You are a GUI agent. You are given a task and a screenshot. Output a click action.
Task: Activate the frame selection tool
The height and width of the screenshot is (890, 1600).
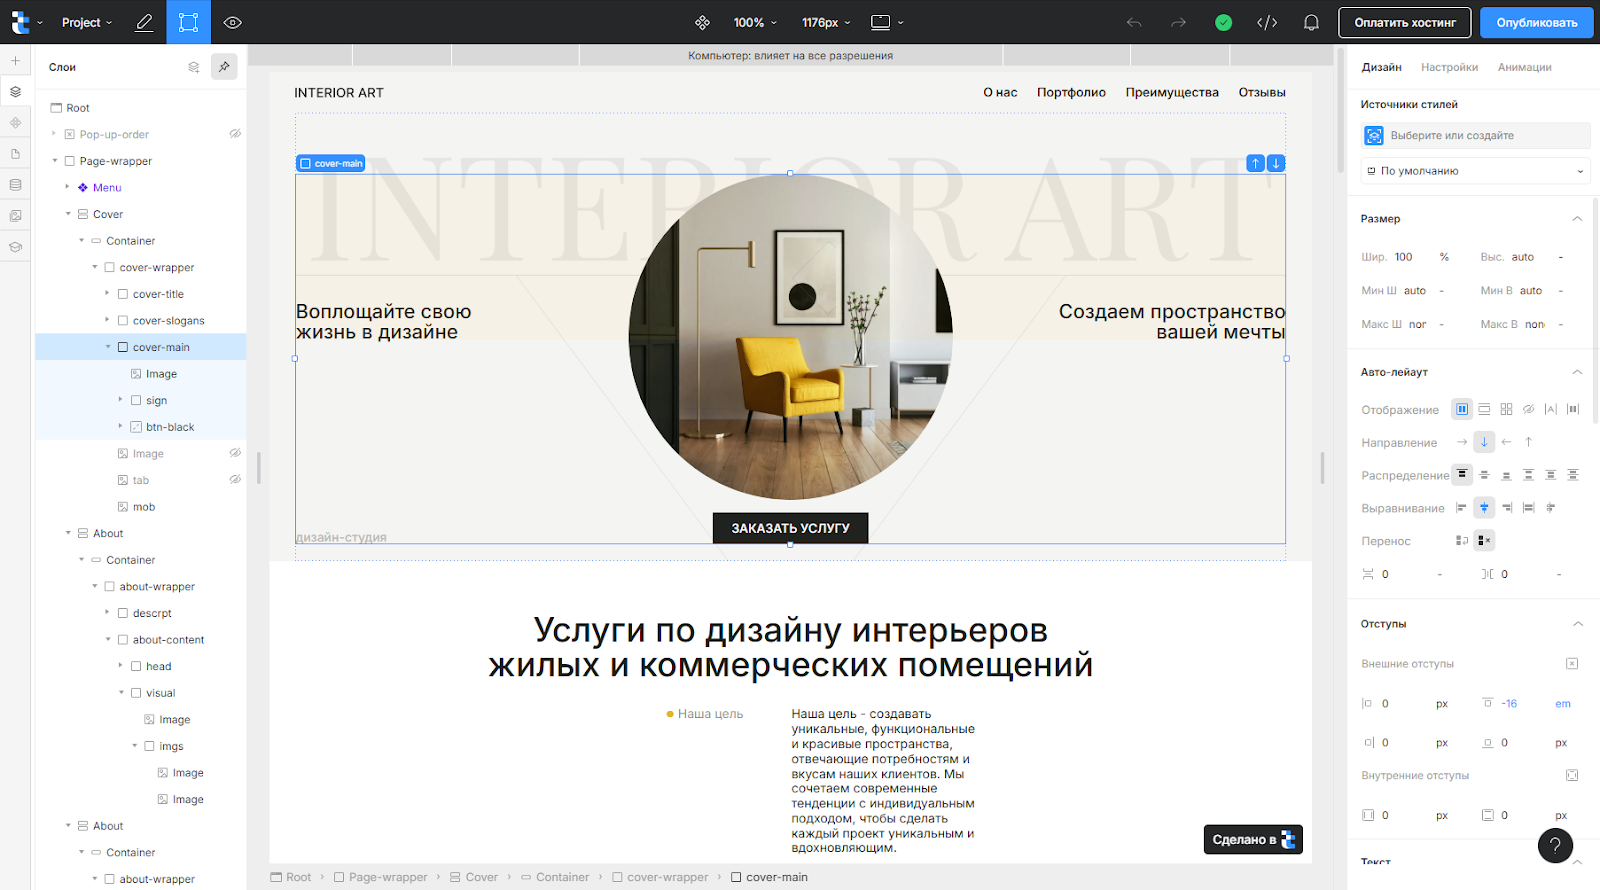coord(188,22)
